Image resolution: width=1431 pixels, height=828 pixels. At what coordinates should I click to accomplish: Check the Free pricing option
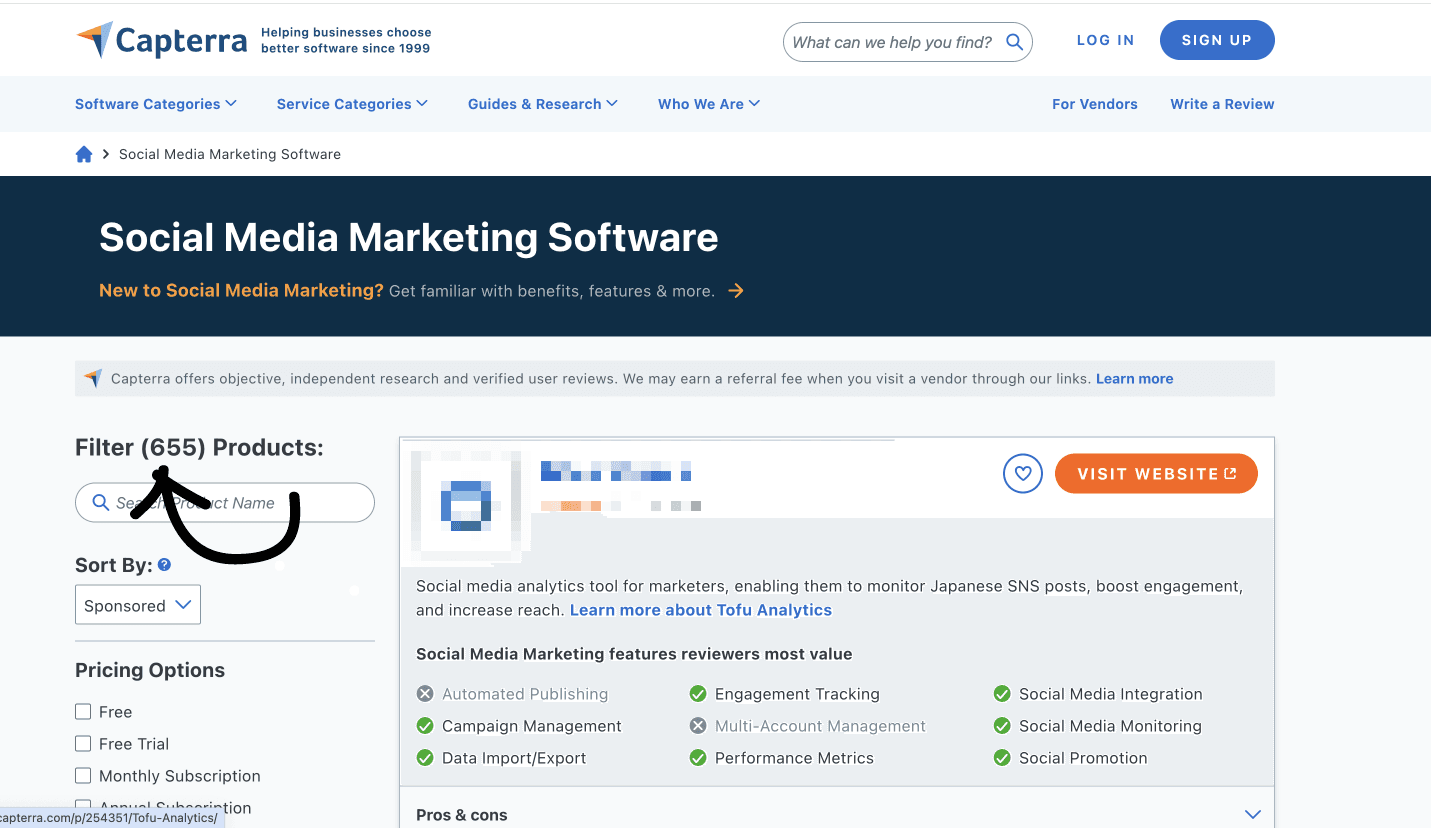pyautogui.click(x=83, y=712)
